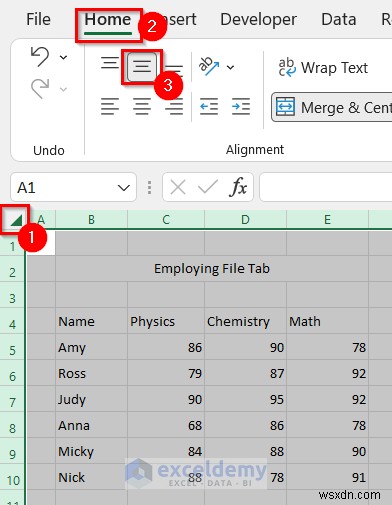Click Nick's Math score 91
The image size is (392, 505).
click(x=327, y=477)
